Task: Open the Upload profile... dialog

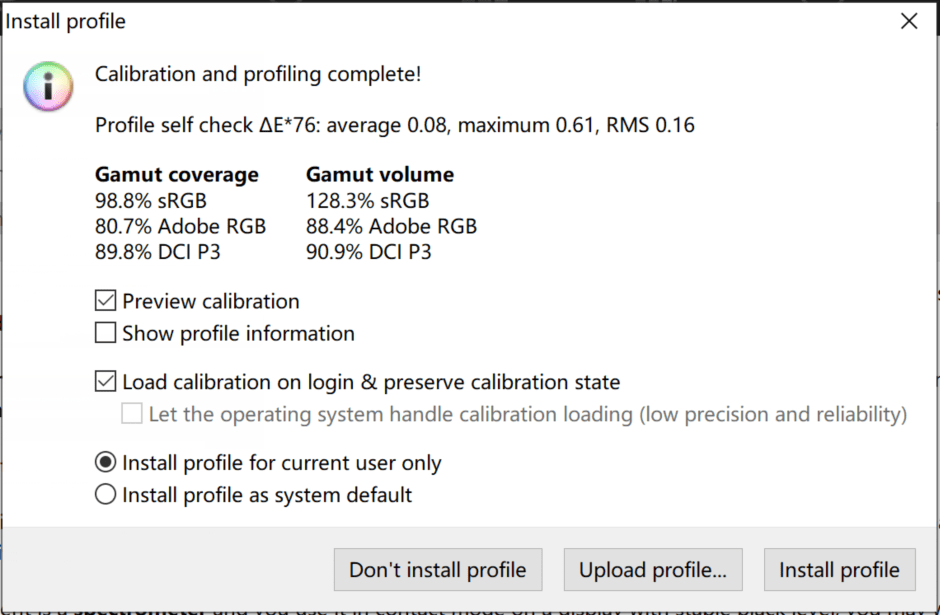Action: (x=653, y=570)
